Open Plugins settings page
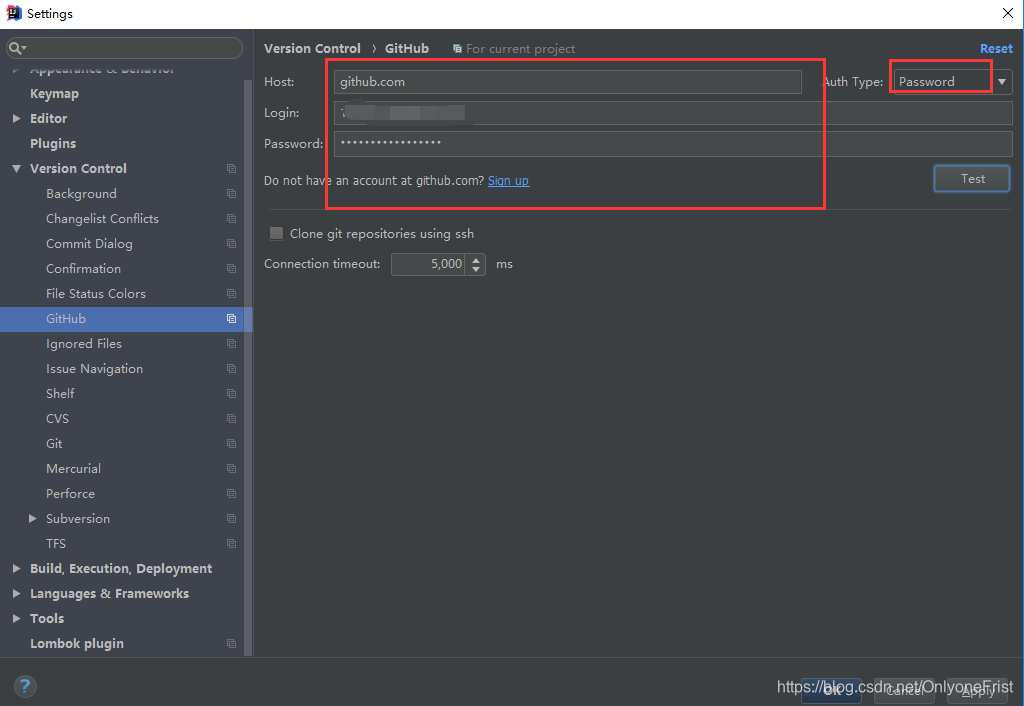1024x706 pixels. pos(53,144)
